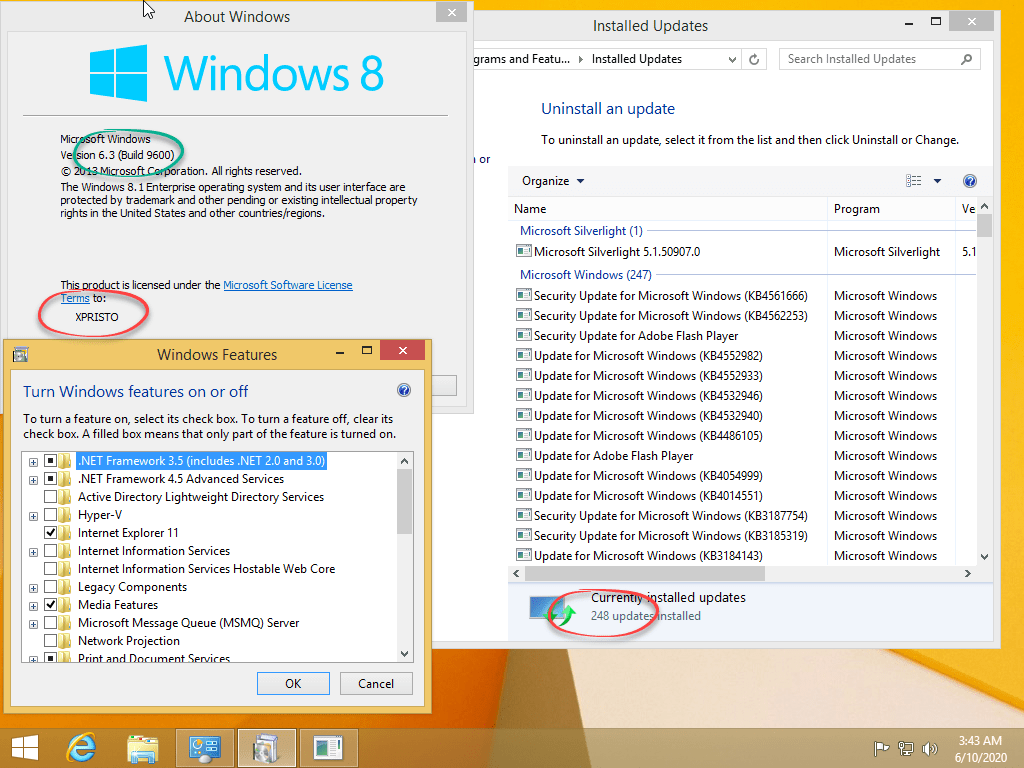This screenshot has height=768, width=1024.
Task: Open help in Installed Updates toolbar
Action: tap(970, 181)
